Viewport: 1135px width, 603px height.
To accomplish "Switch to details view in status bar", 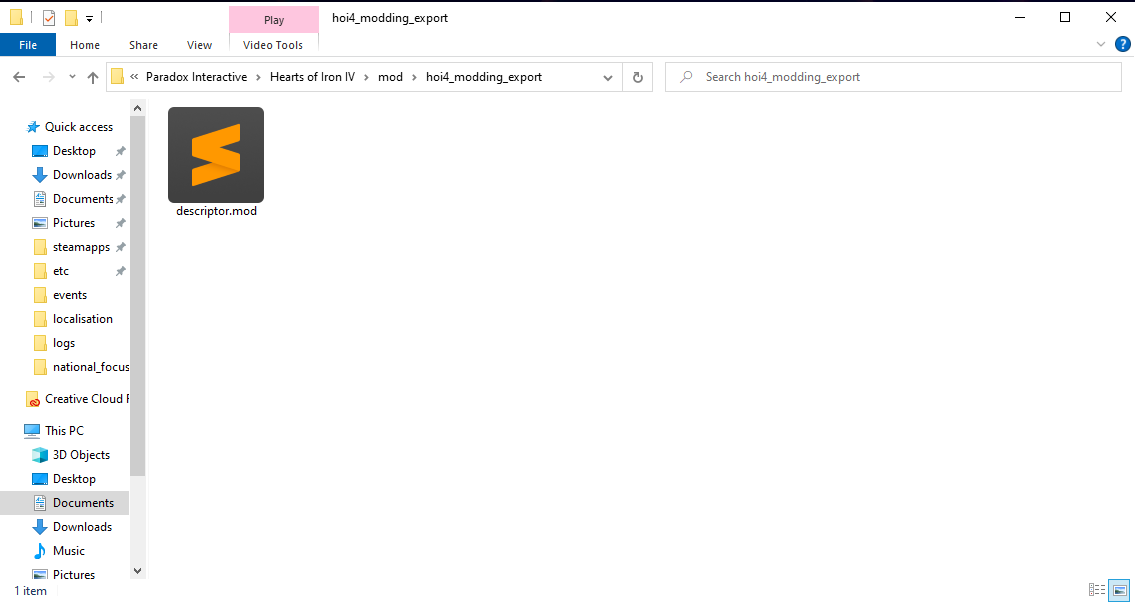I will (x=1097, y=590).
